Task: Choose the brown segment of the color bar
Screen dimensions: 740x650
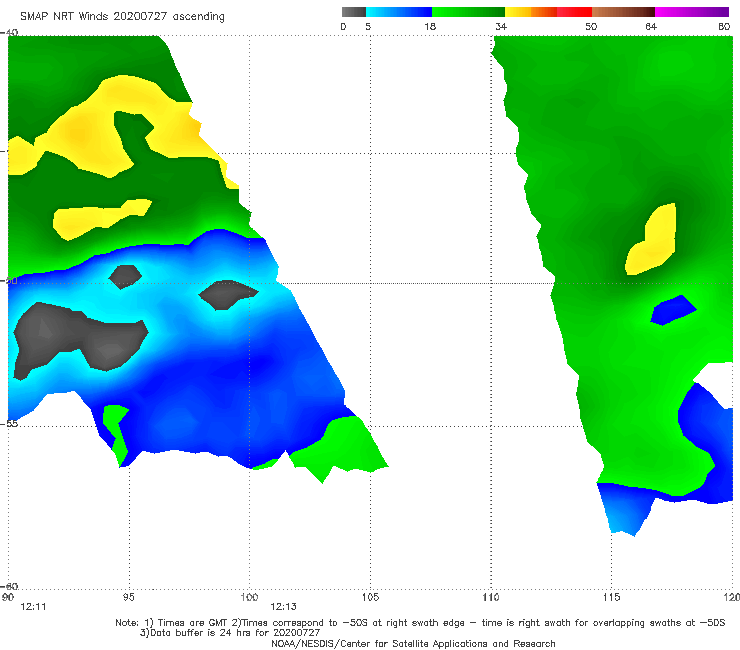Action: [x=623, y=12]
